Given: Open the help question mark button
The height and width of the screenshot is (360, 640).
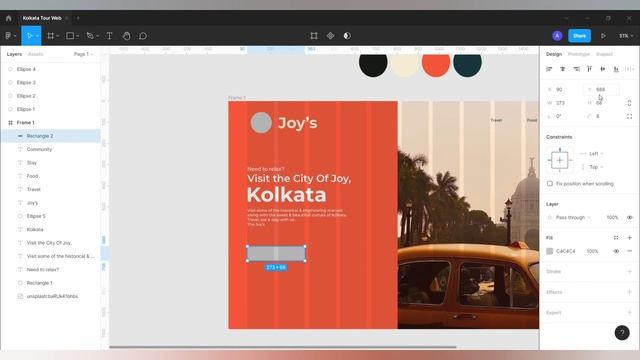Looking at the screenshot, I should (x=622, y=333).
